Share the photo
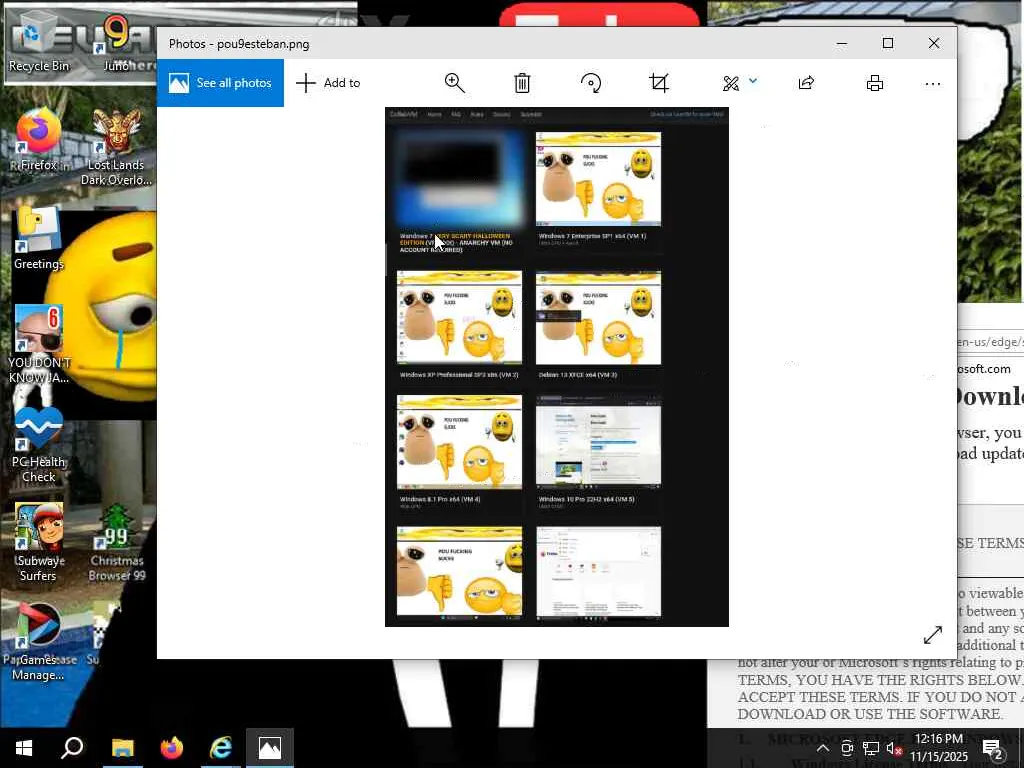 coord(807,83)
